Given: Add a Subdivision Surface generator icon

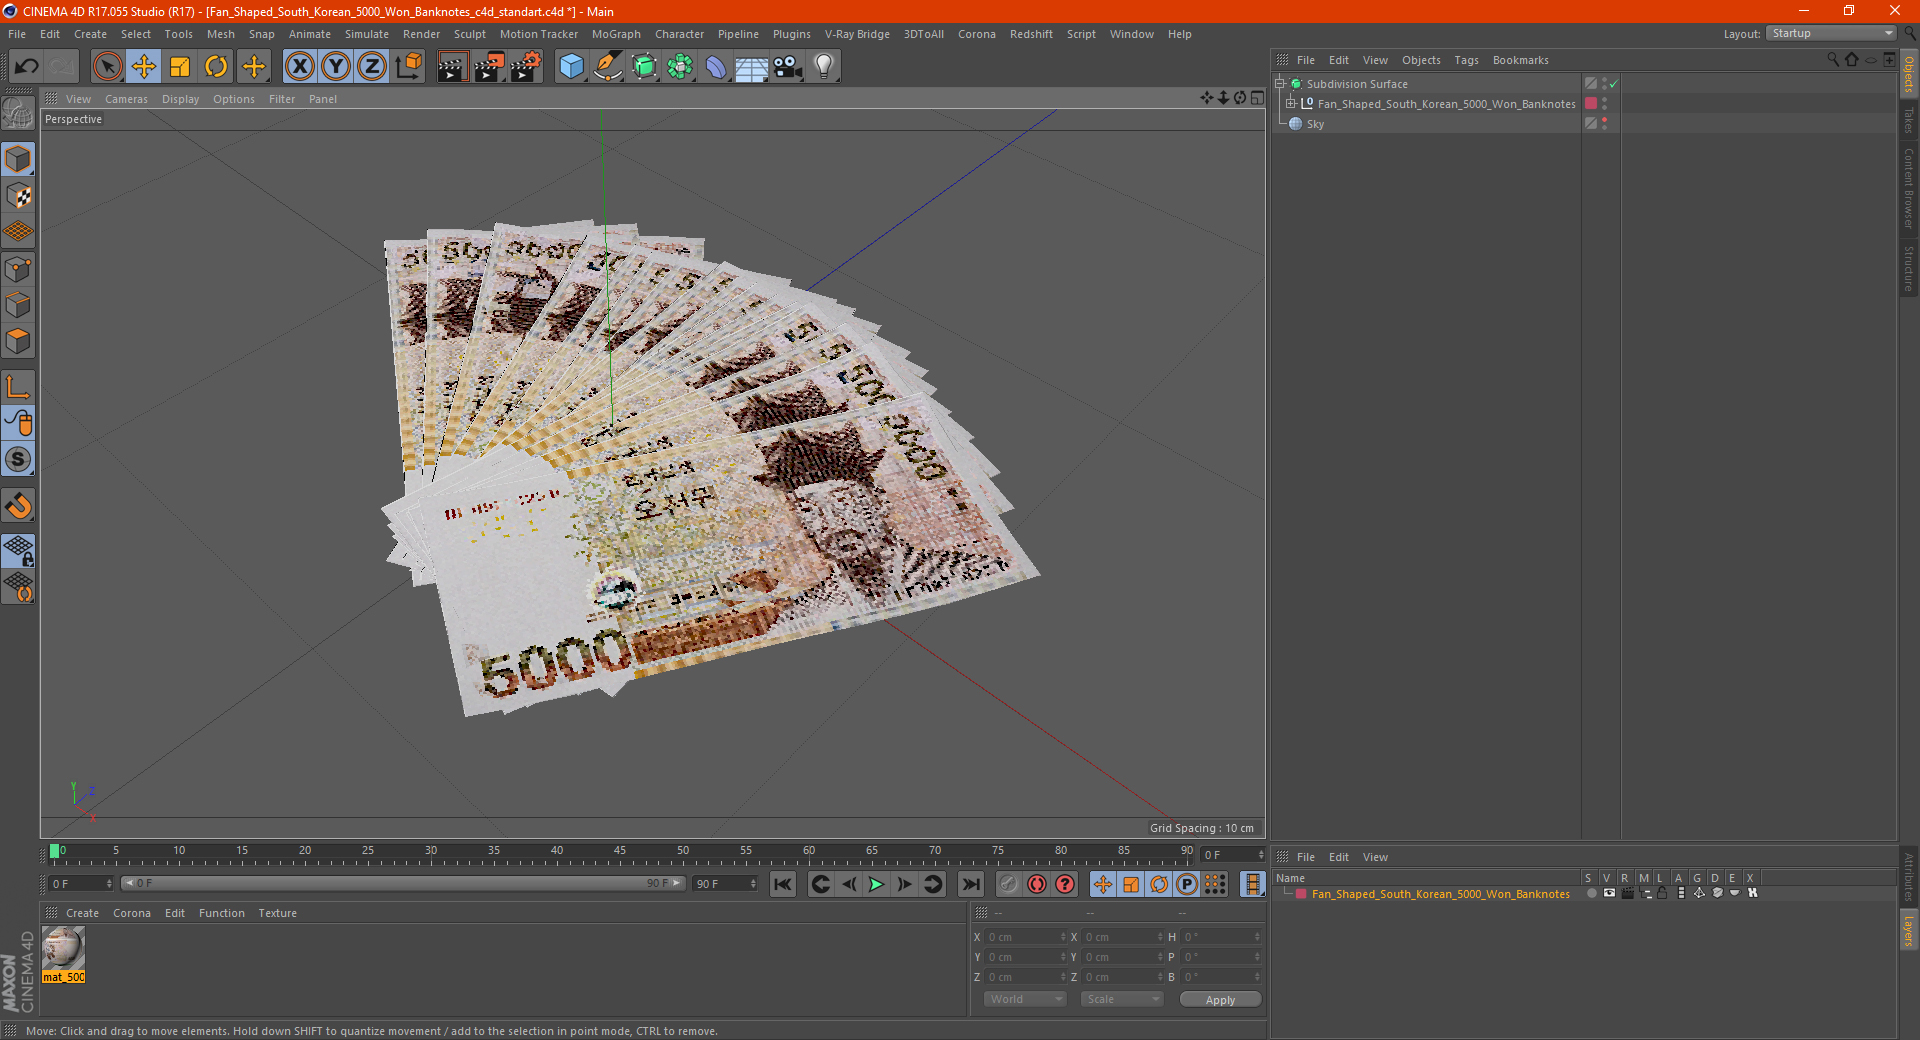Looking at the screenshot, I should (644, 67).
